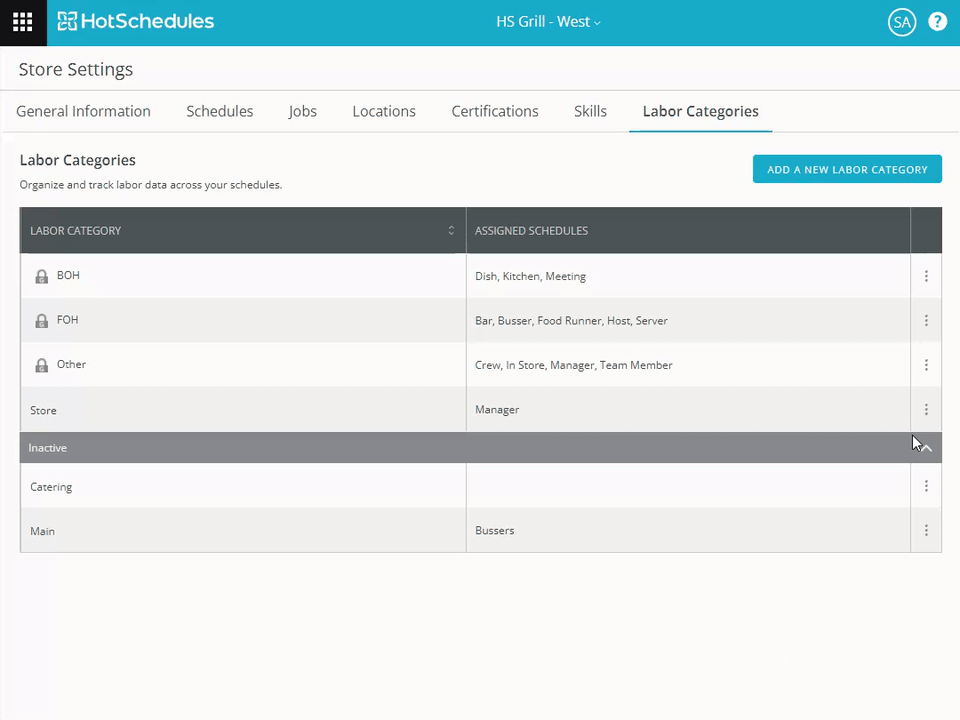Screen dimensions: 960x720
Task: Switch to the Certifications tab
Action: coord(495,111)
